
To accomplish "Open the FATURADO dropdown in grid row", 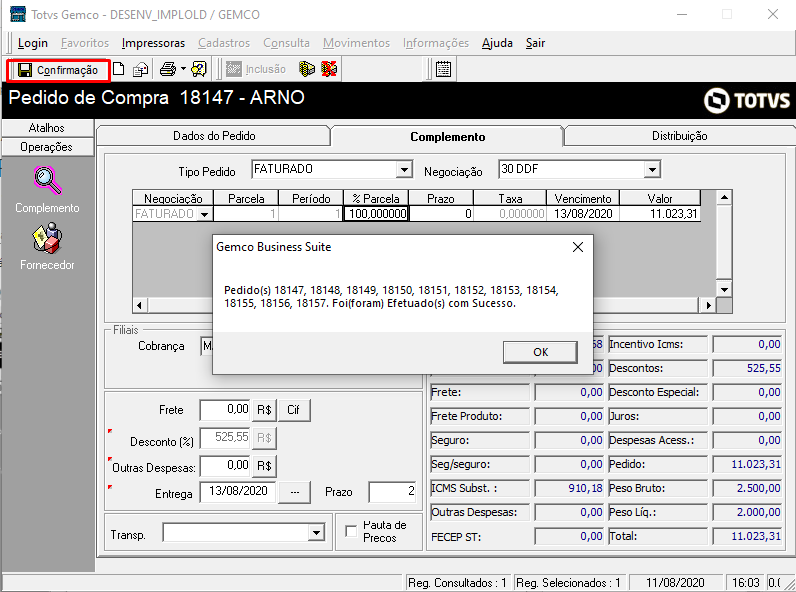I will point(204,214).
